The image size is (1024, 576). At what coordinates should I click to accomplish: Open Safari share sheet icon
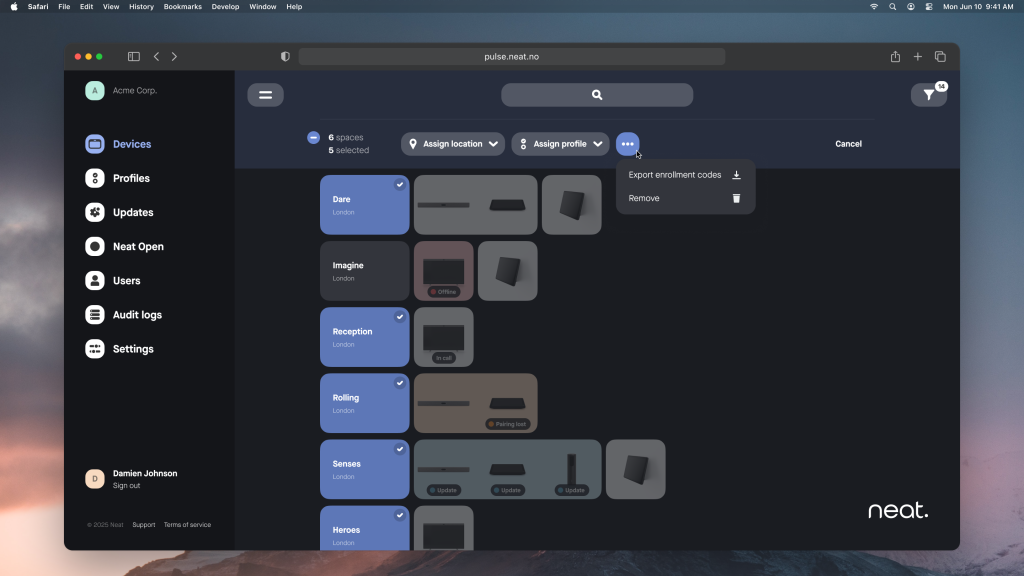(x=895, y=57)
